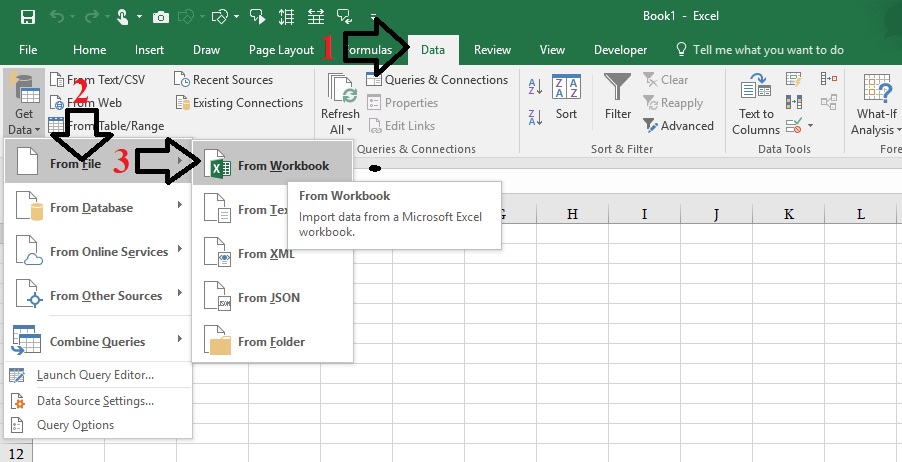This screenshot has height=462, width=902.
Task: Open the Touch/Mouse Mode dropdown arrow
Action: click(139, 17)
